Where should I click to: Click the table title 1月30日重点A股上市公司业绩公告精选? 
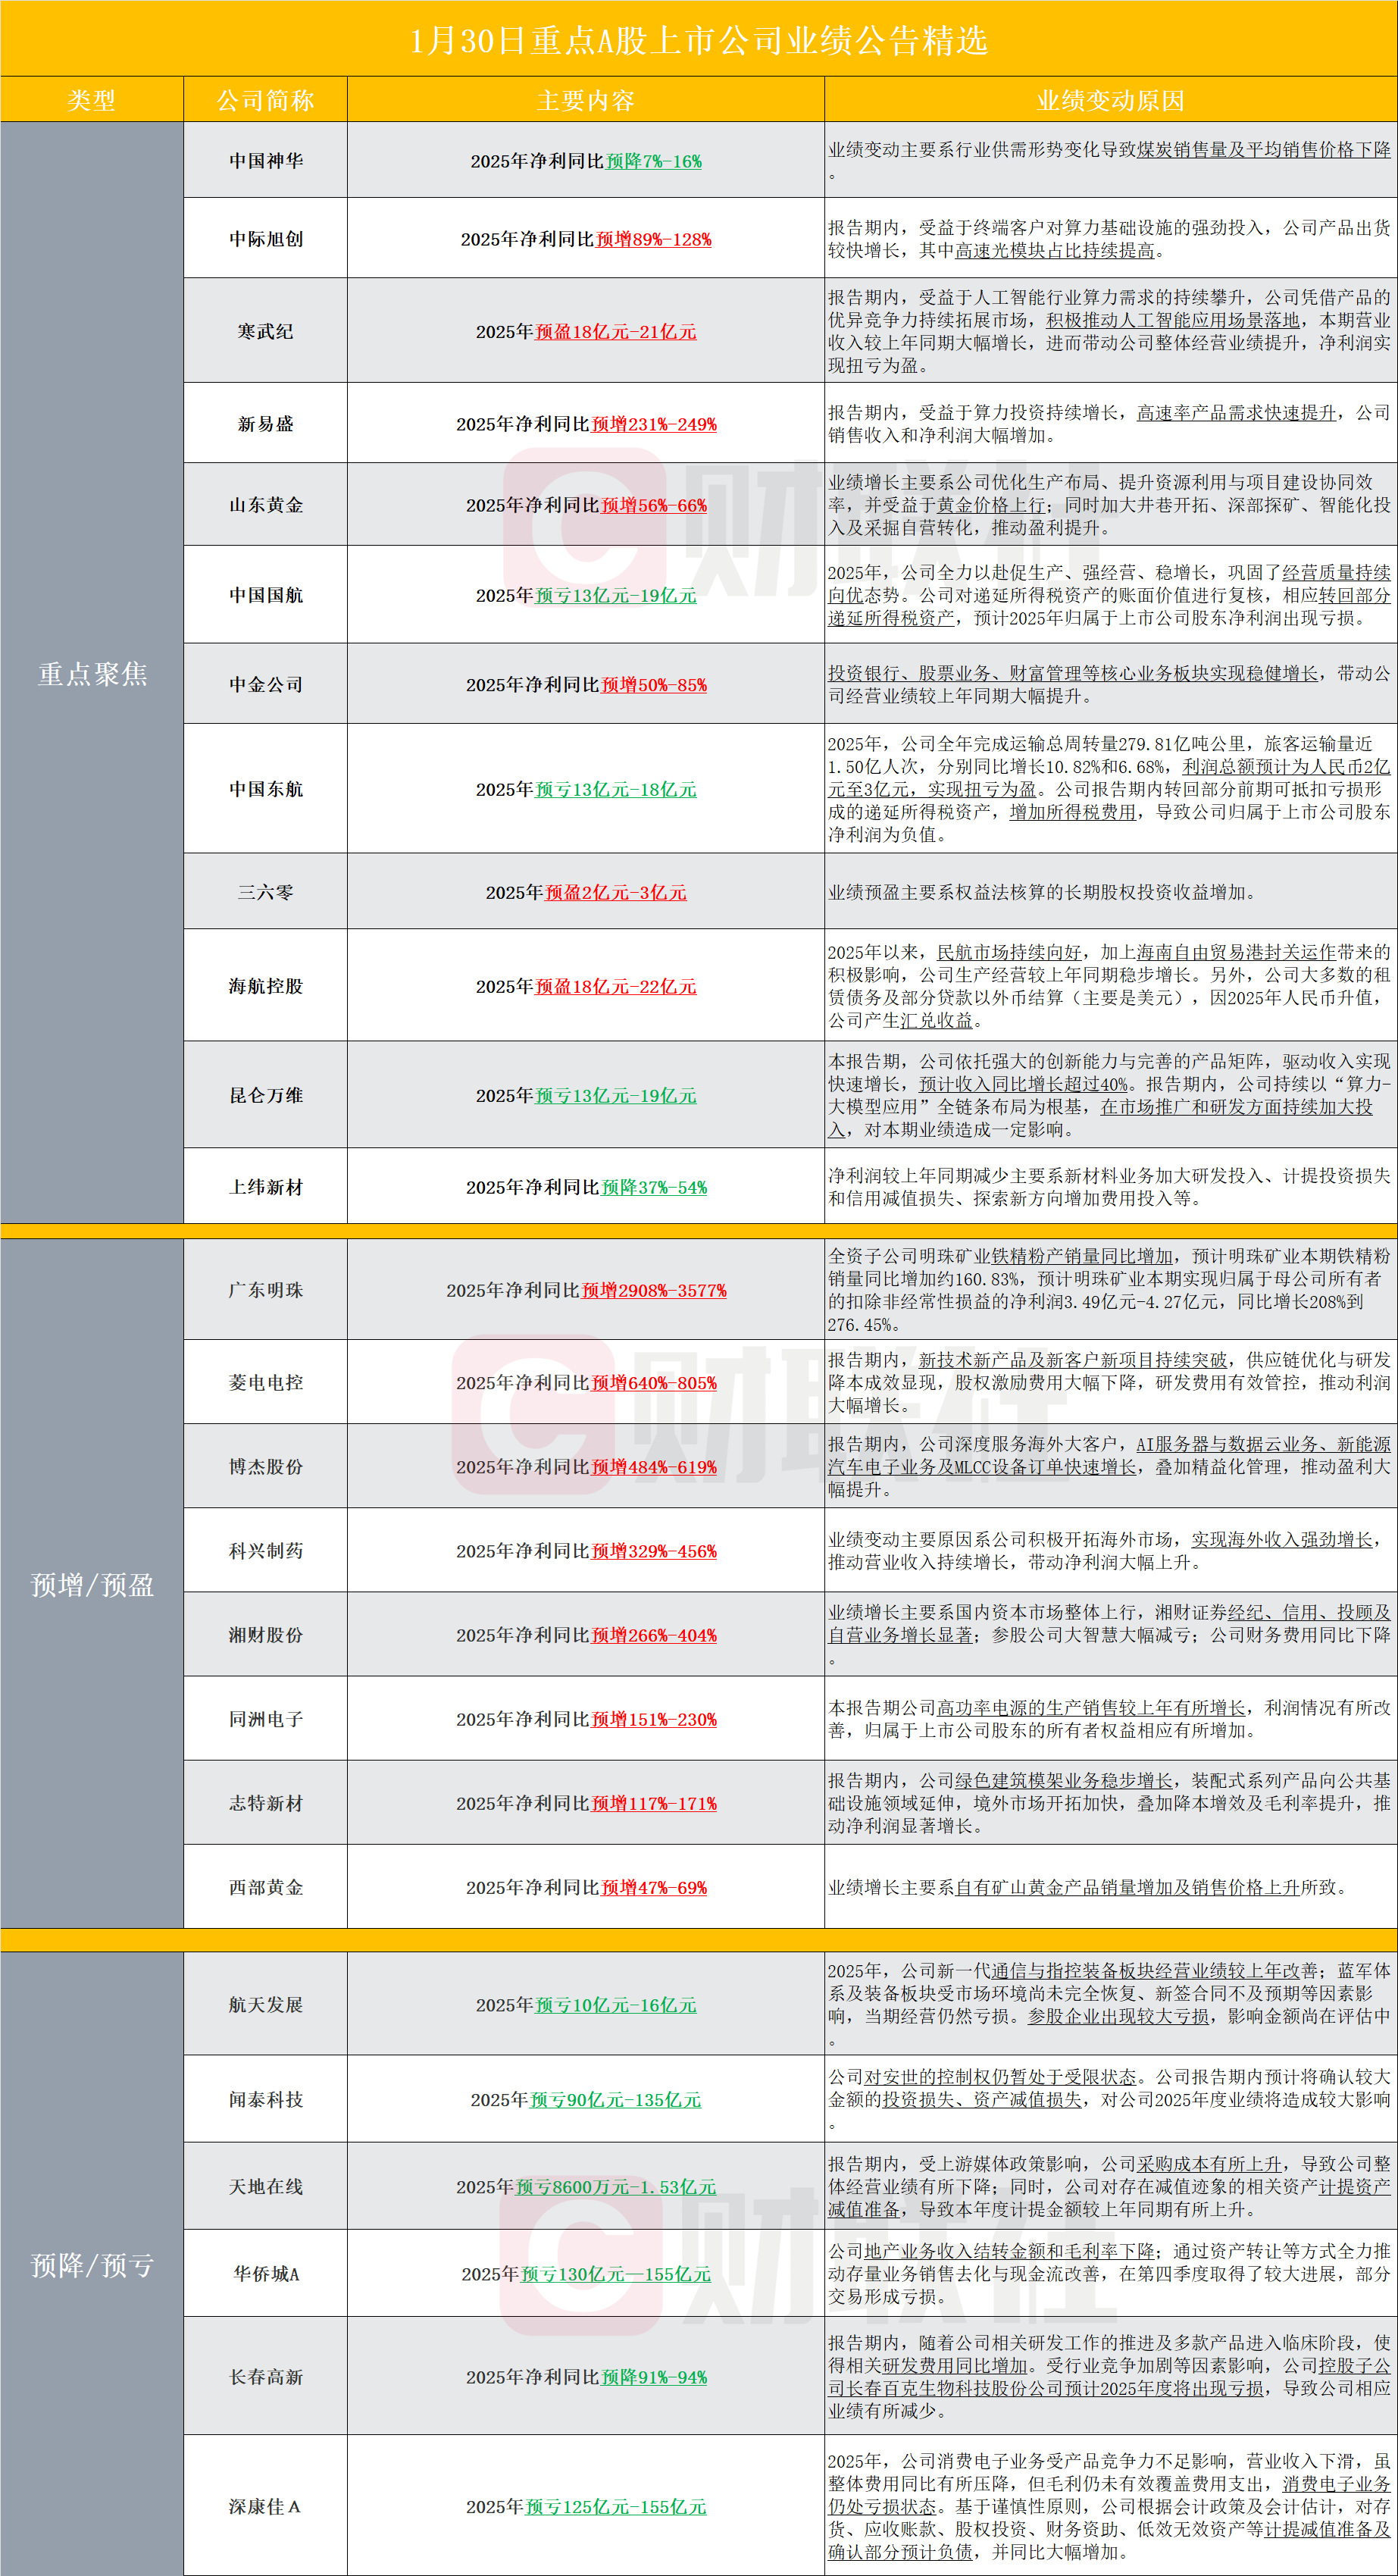[698, 40]
